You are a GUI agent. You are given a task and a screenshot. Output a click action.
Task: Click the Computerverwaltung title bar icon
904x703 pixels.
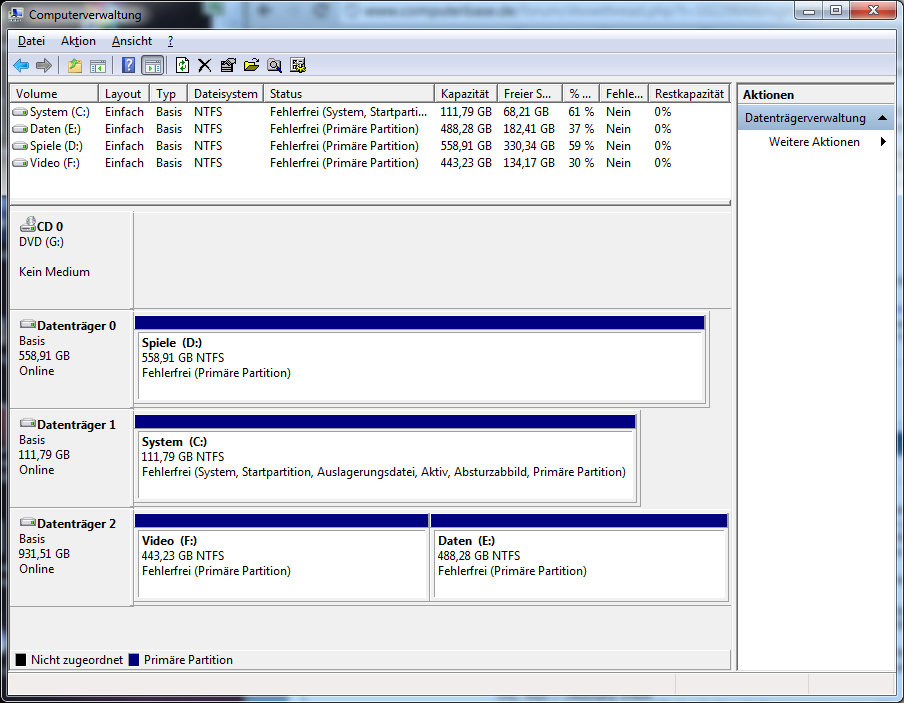tap(16, 14)
